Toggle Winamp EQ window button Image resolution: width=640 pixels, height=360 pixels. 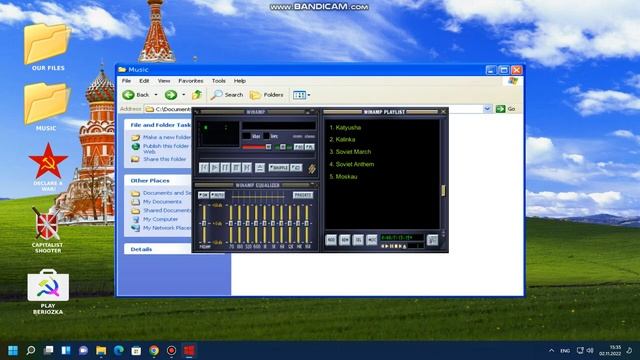[299, 147]
